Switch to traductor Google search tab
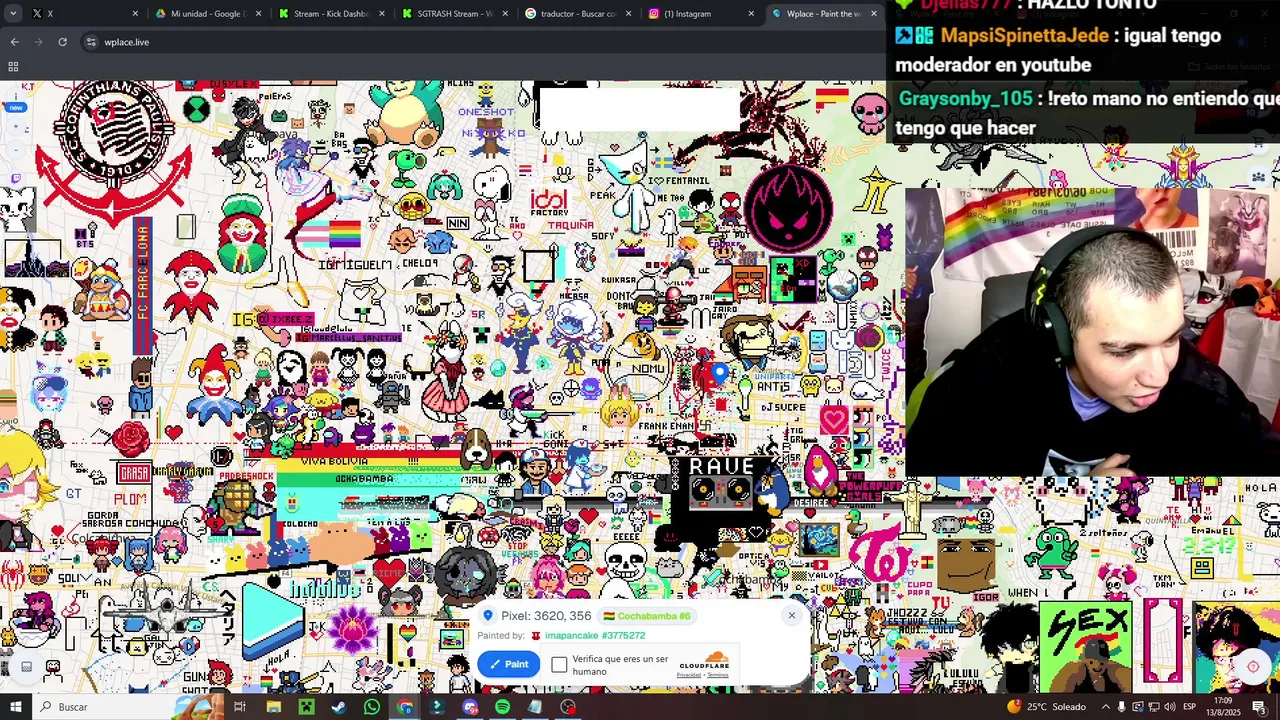This screenshot has height=720, width=1280. coord(577,14)
